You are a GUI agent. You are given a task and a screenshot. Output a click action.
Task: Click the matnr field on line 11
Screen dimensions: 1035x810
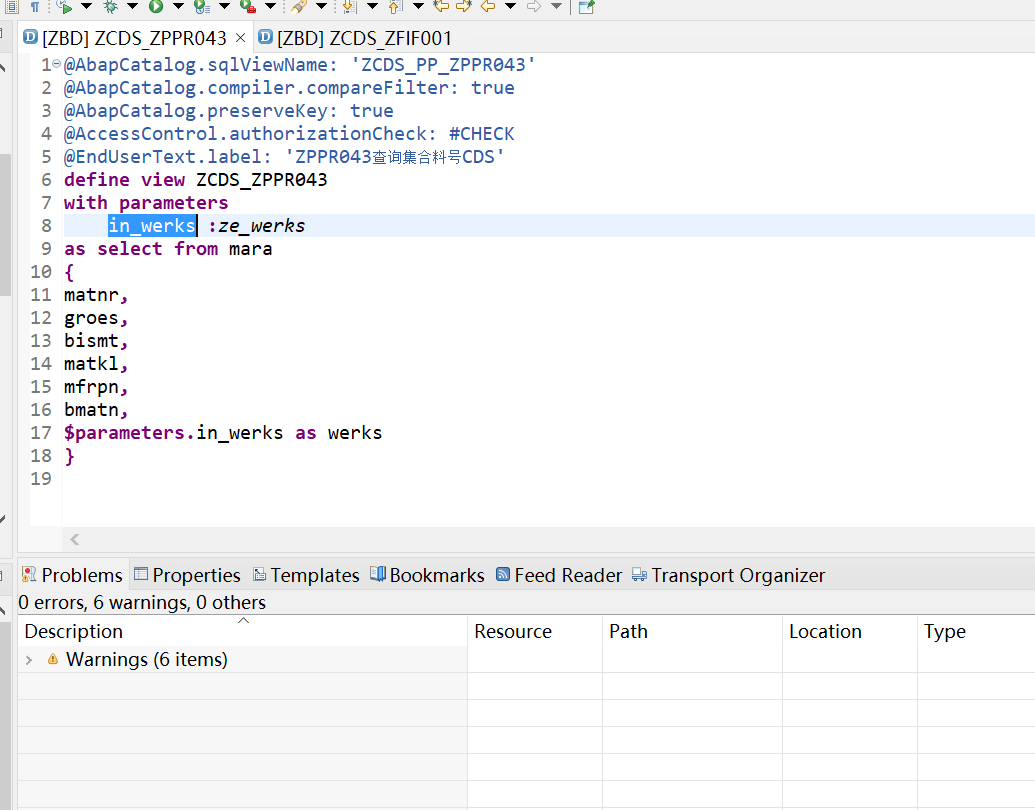pyautogui.click(x=91, y=295)
